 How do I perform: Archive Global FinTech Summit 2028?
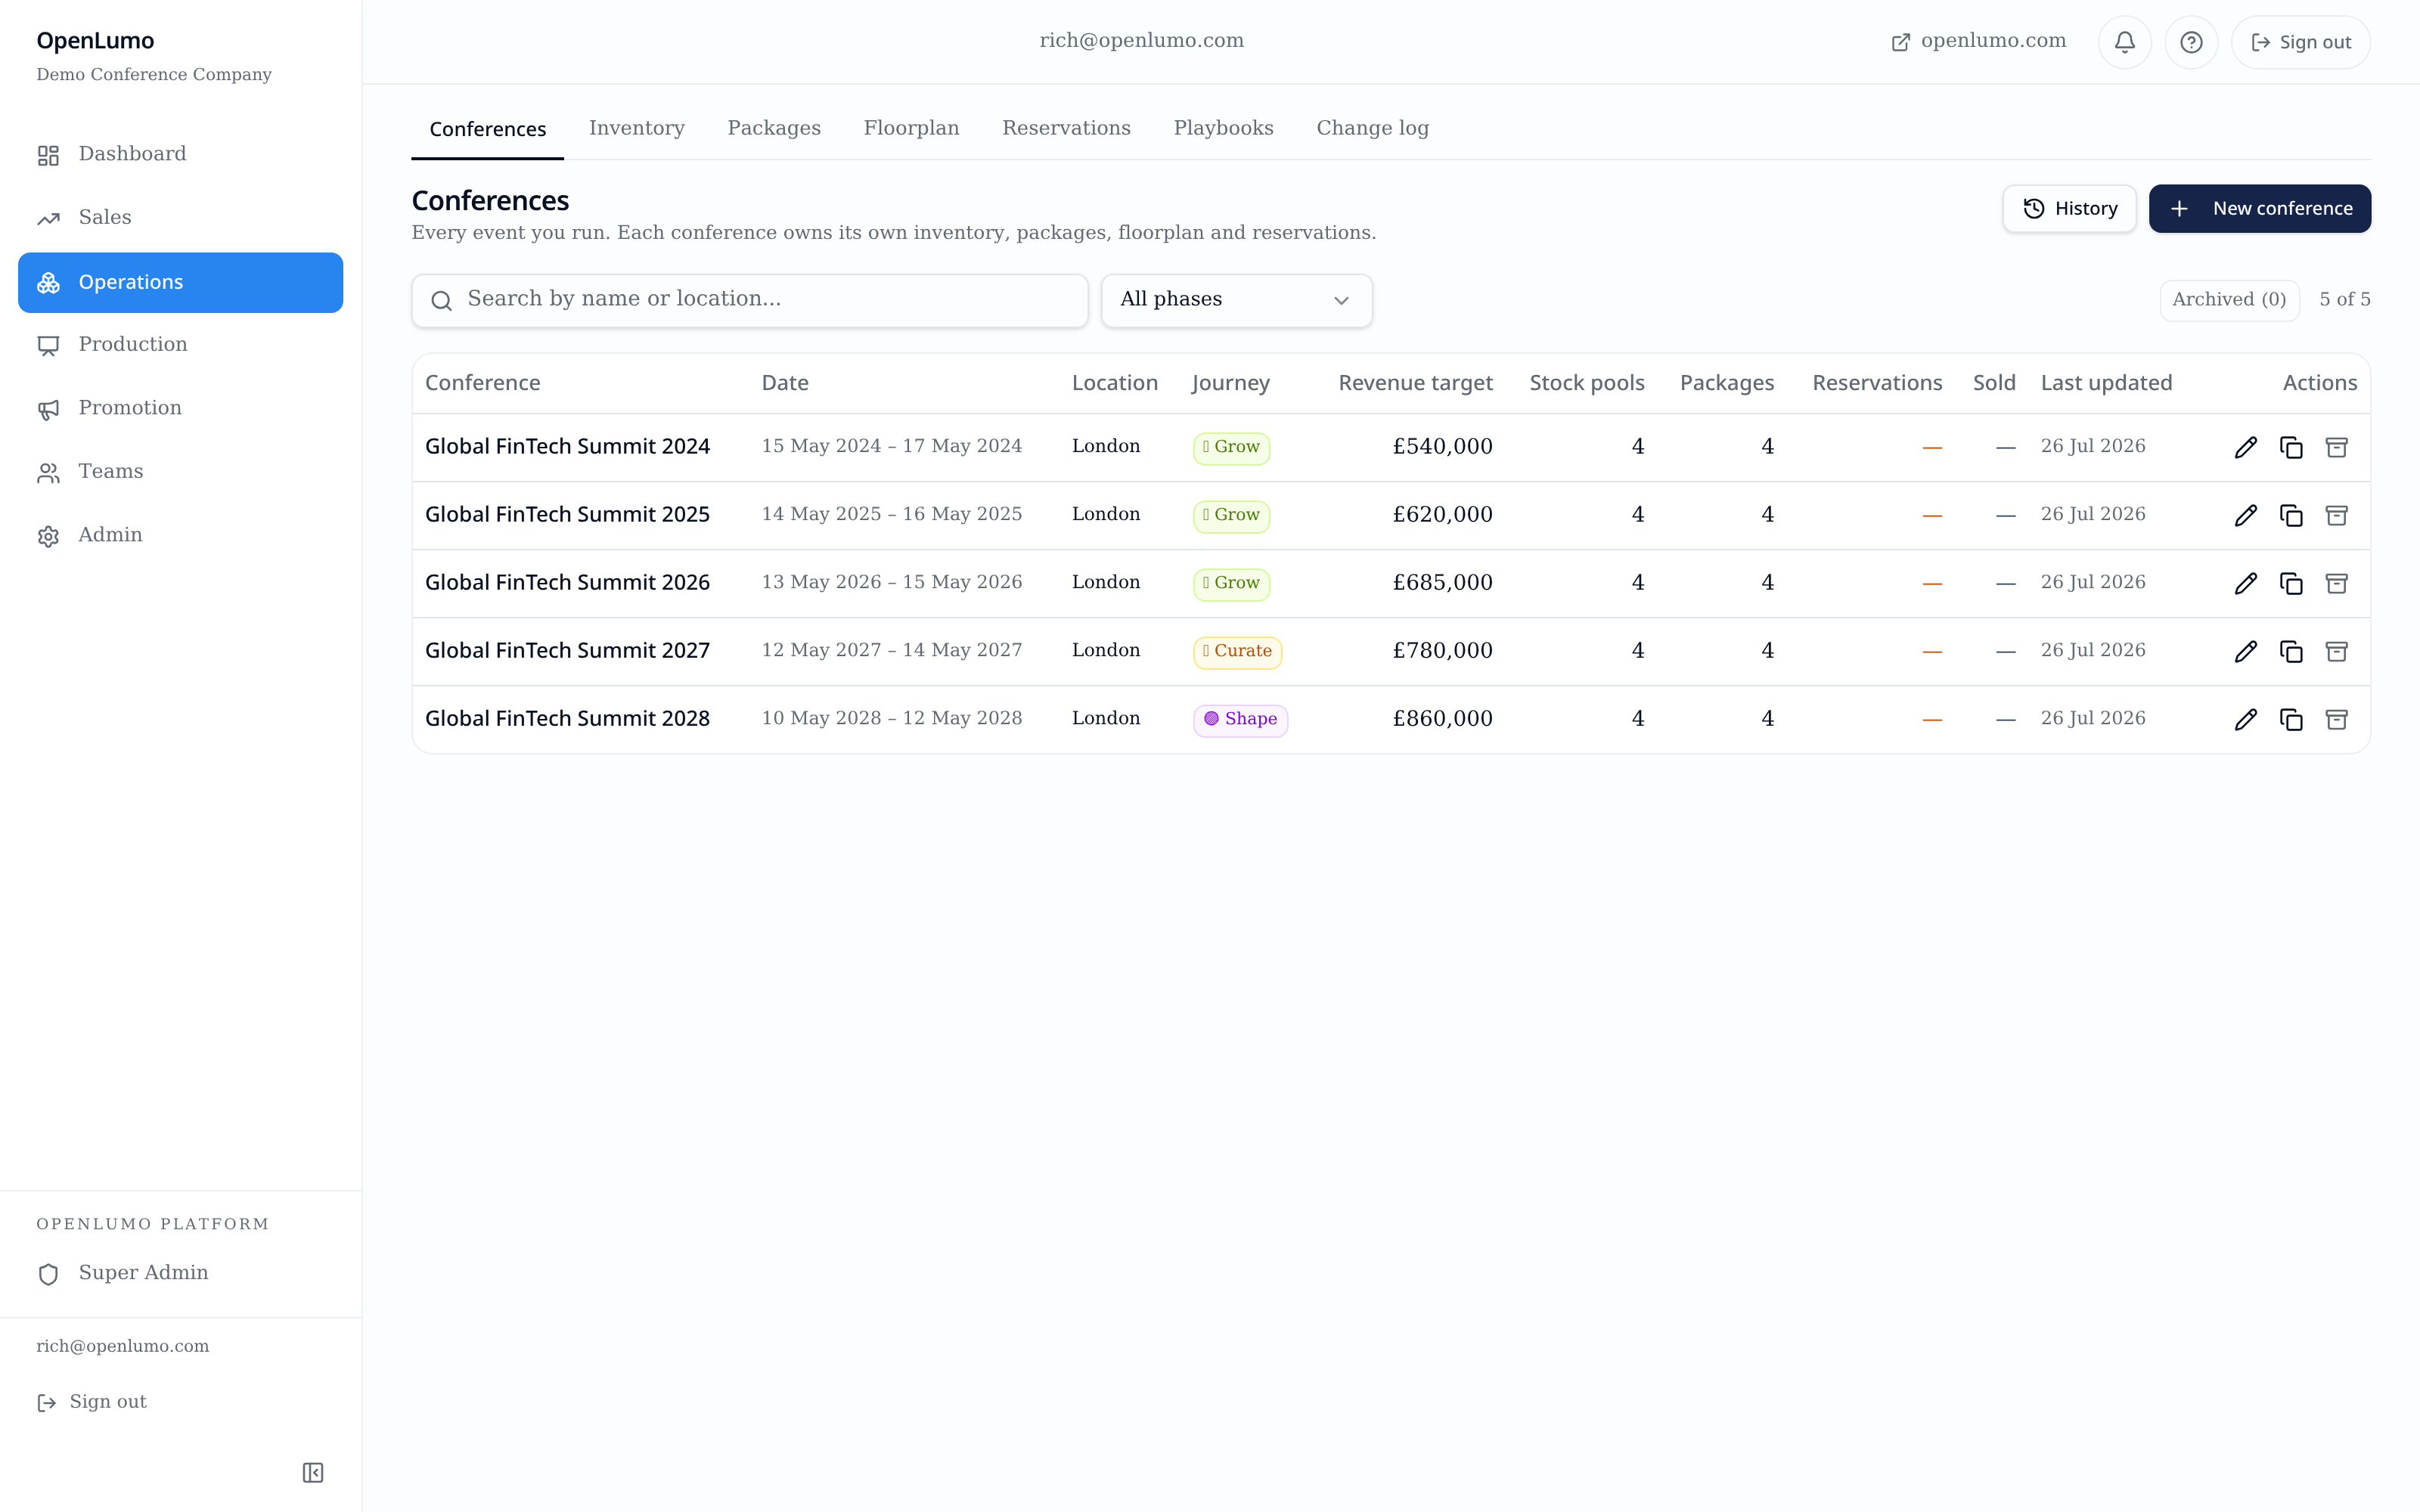tap(2336, 719)
